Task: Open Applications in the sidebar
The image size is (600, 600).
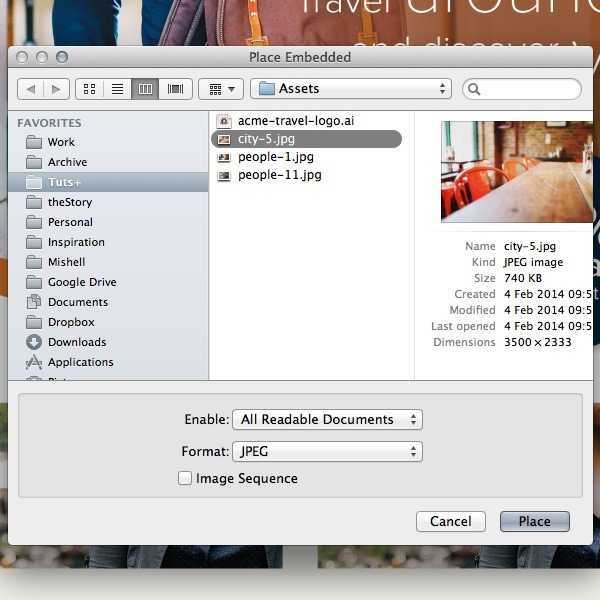Action: (x=80, y=362)
